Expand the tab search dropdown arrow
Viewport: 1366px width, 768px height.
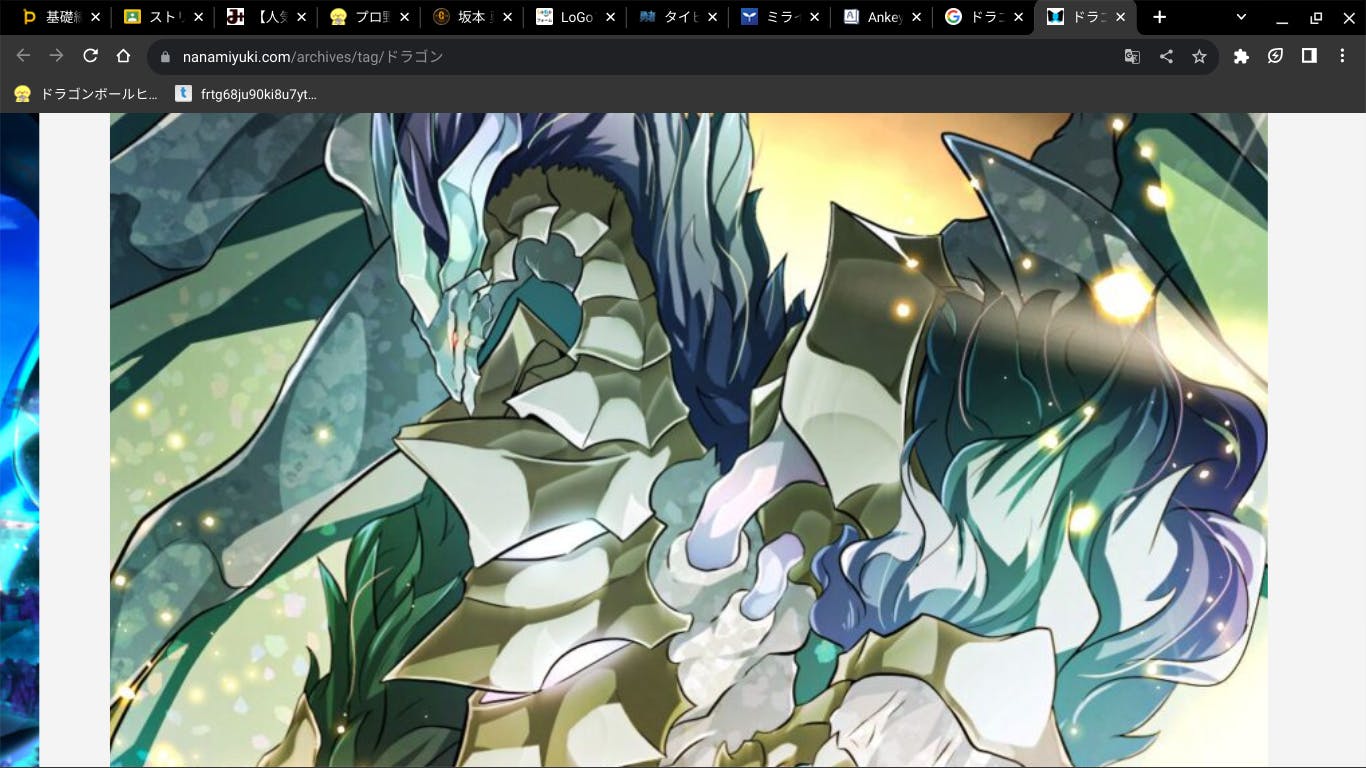coord(1241,17)
